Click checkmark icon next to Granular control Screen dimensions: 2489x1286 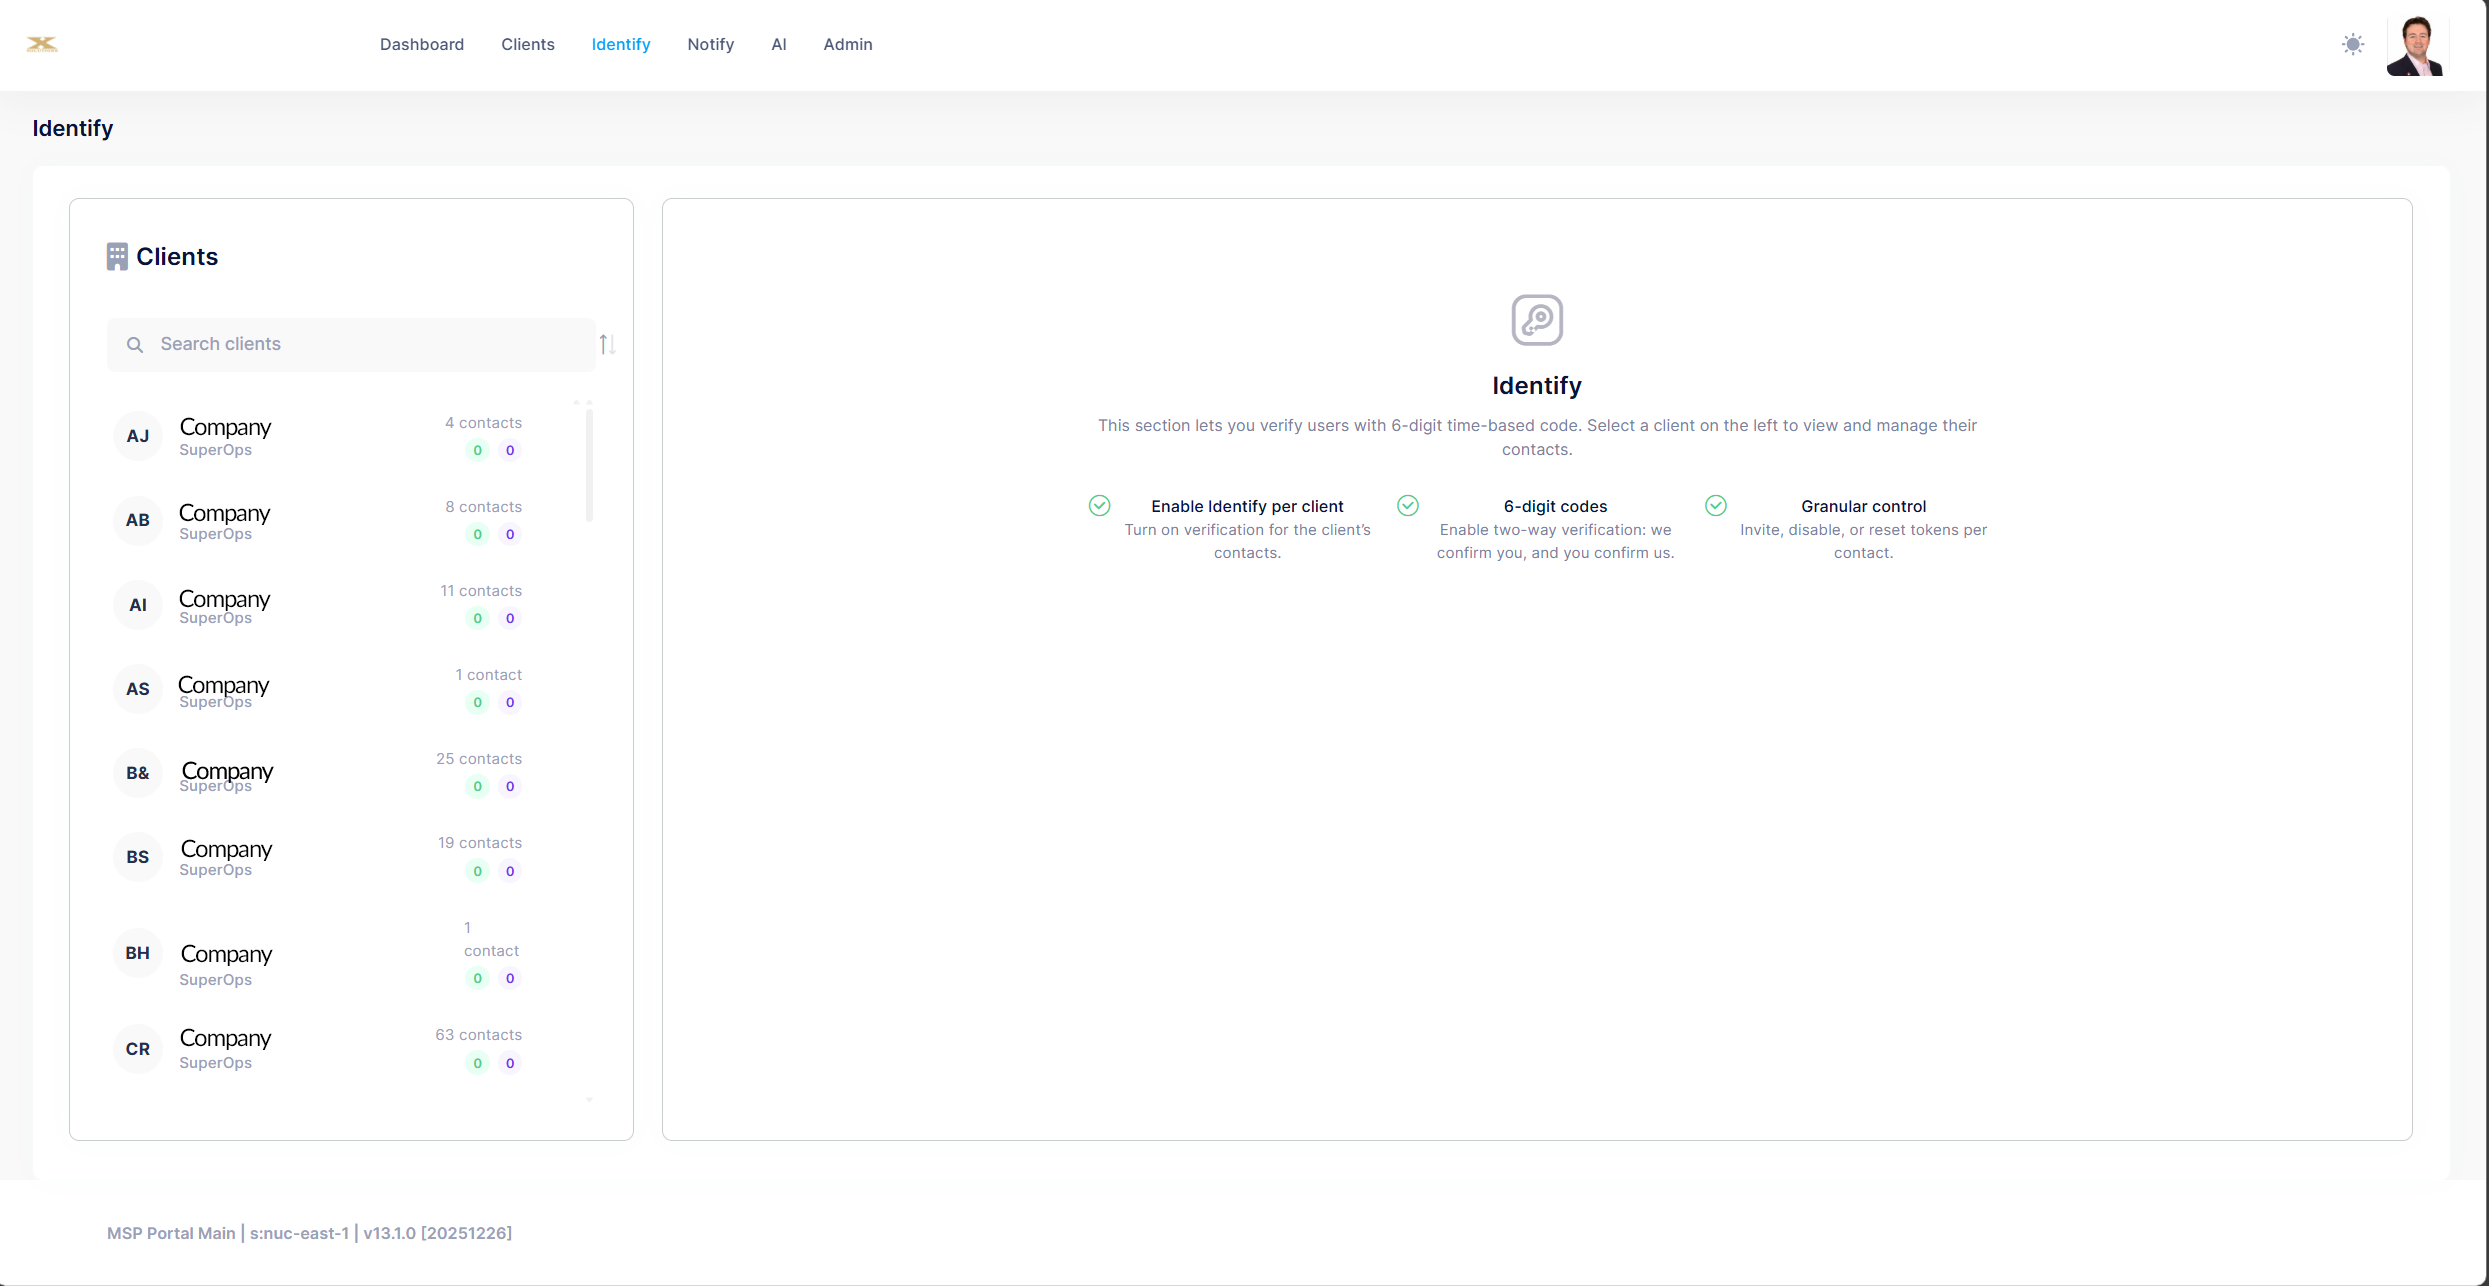click(1715, 506)
